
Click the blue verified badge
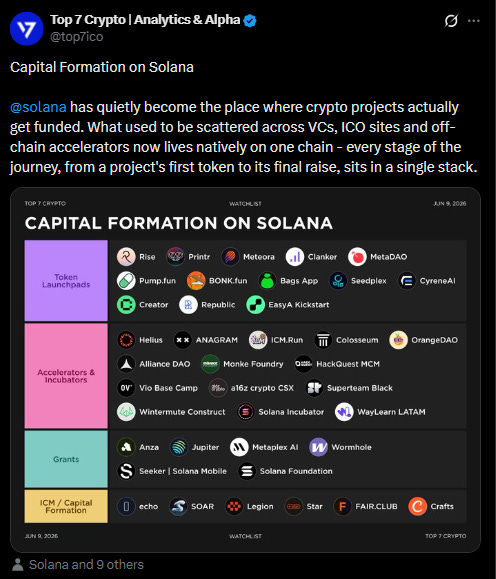pyautogui.click(x=250, y=20)
